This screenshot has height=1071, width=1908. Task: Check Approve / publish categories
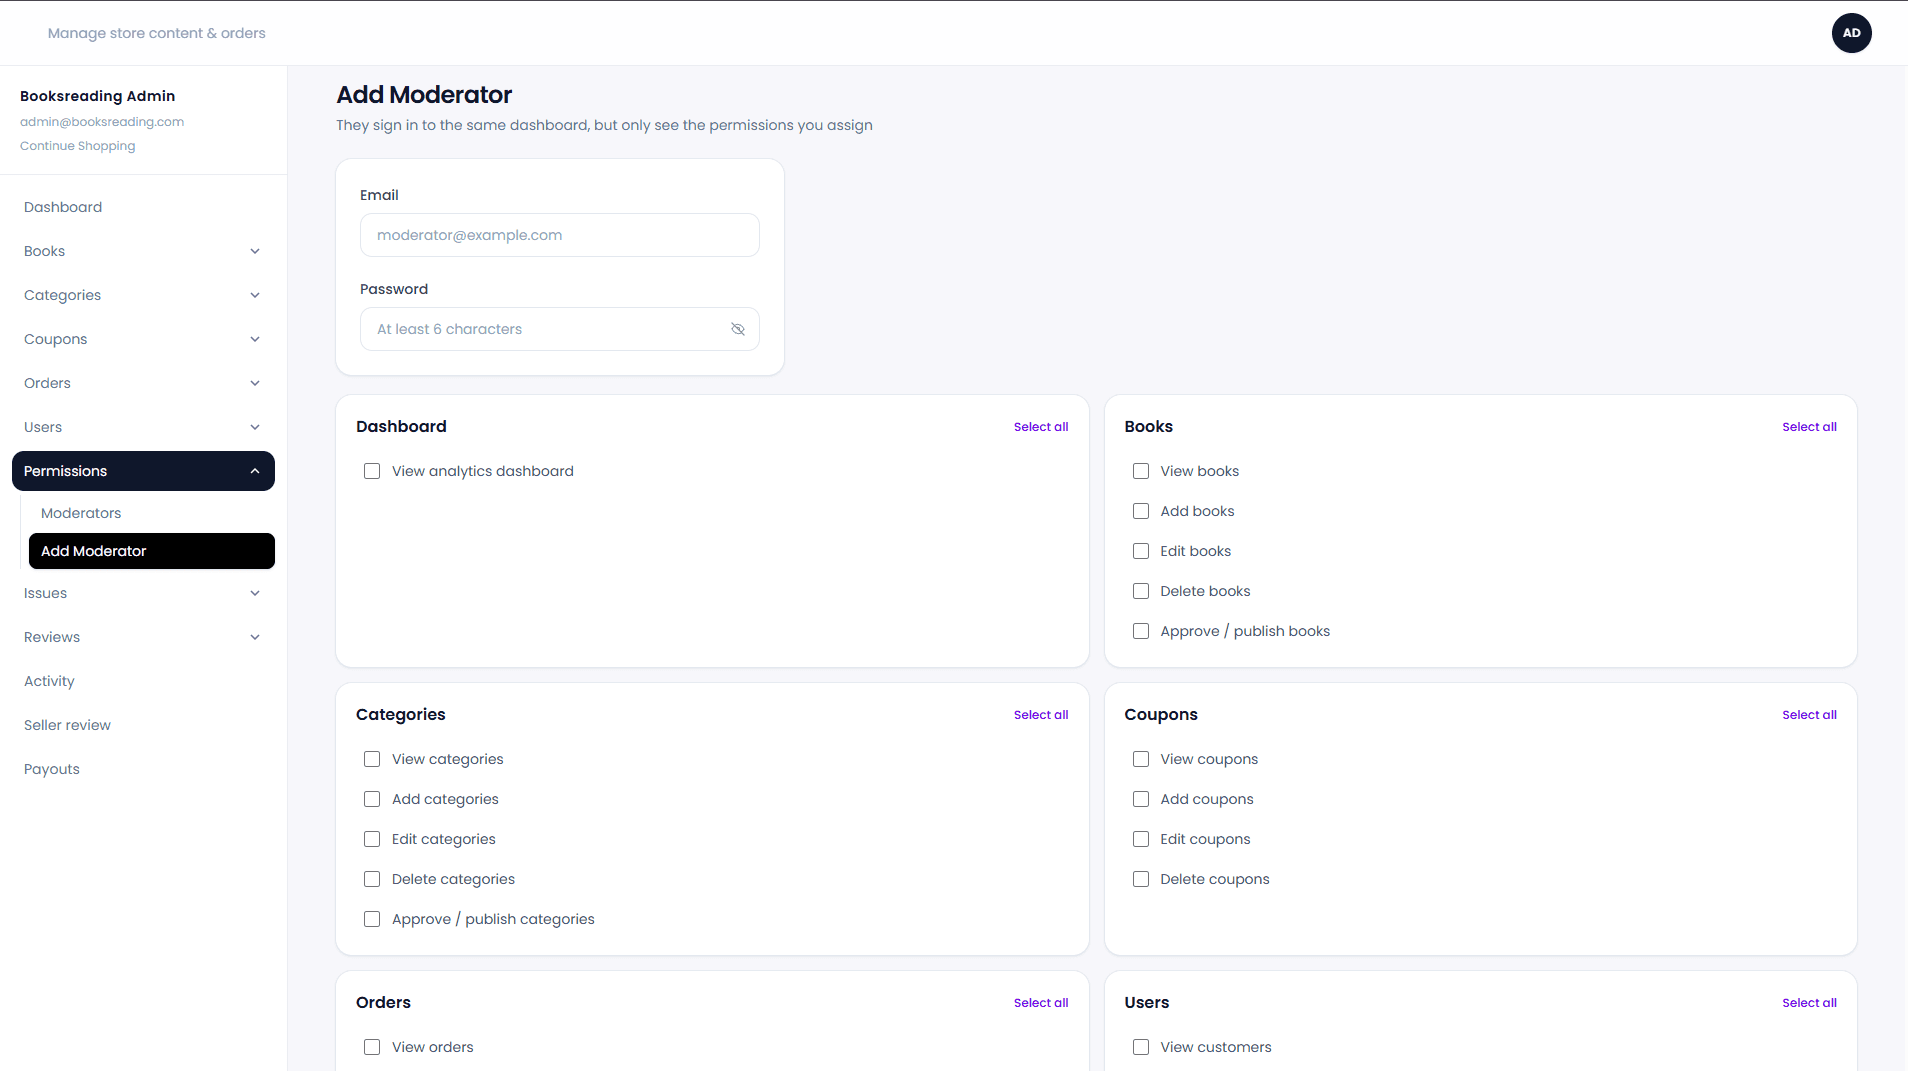click(372, 919)
